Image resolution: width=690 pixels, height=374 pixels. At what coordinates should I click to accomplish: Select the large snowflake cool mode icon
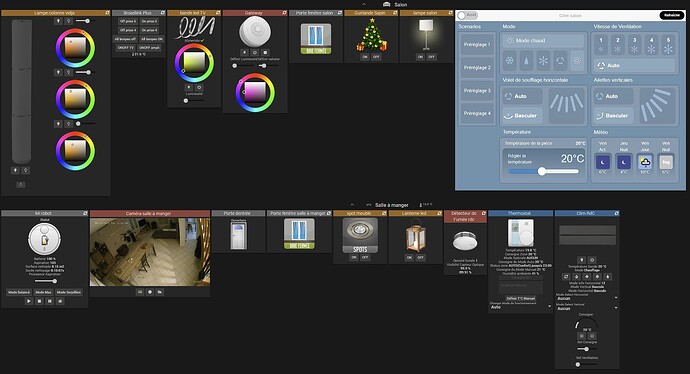click(x=543, y=61)
